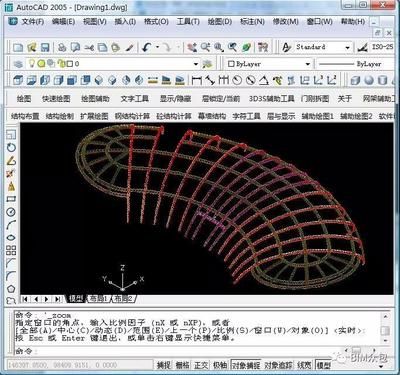This screenshot has height=375, width=400.
Task: Click the Open file icon
Action: (32, 47)
